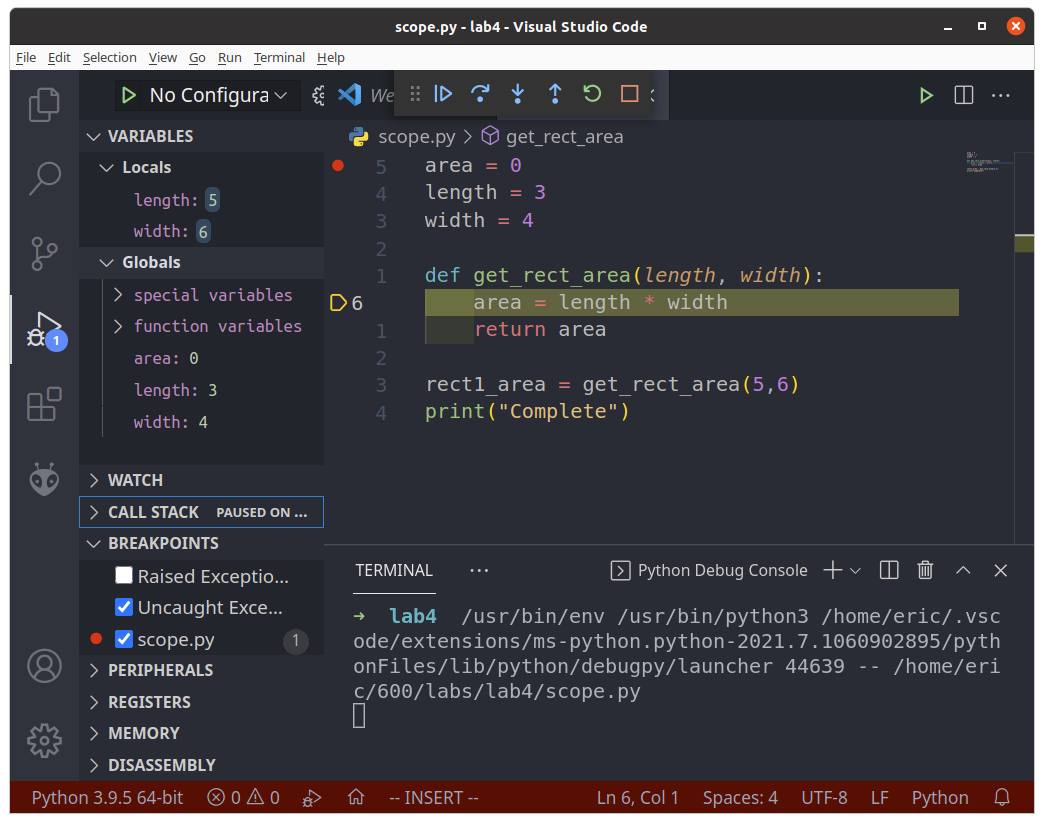Run the Python file with the play icon
This screenshot has height=823, width=1044.
(x=925, y=95)
